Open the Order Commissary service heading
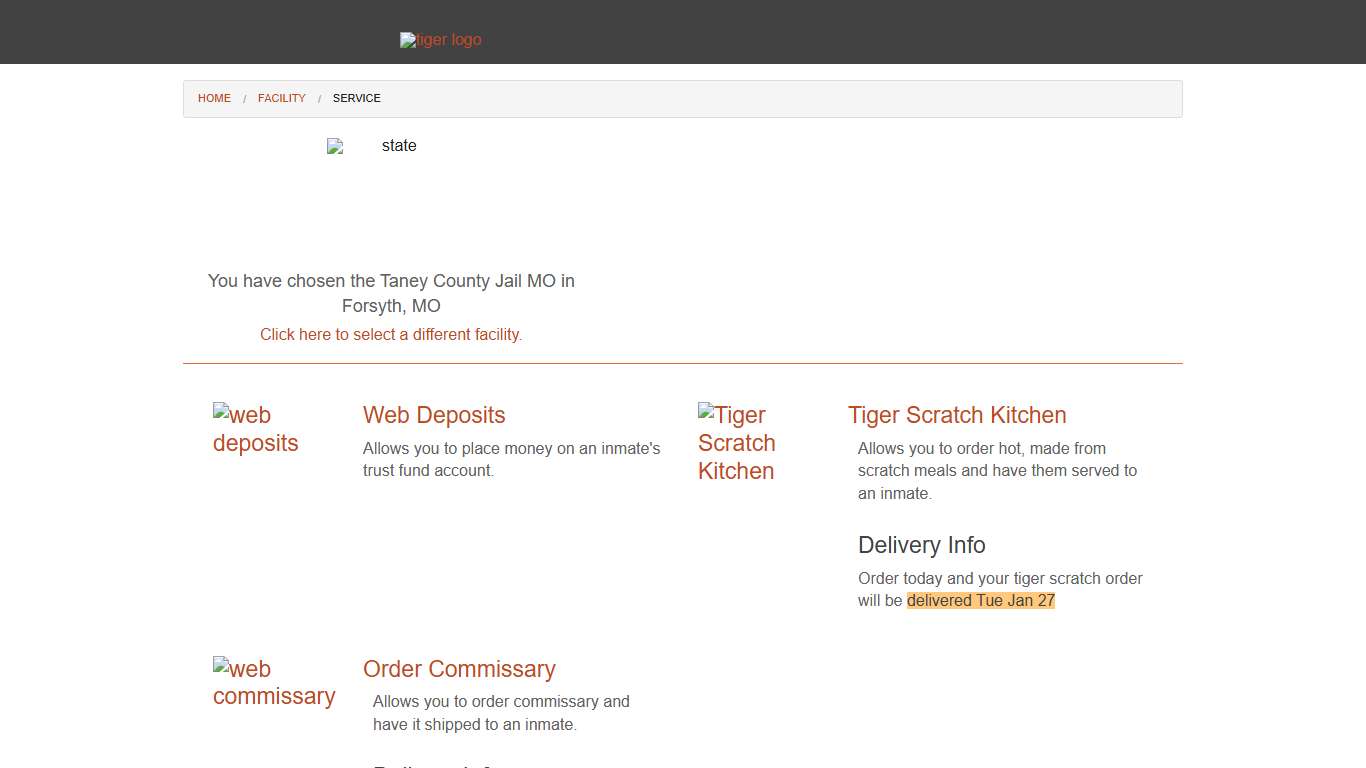This screenshot has width=1366, height=768. coord(459,669)
